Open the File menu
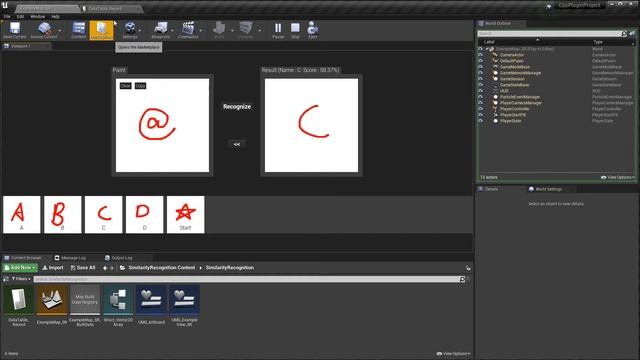Image resolution: width=640 pixels, height=360 pixels. pos(7,17)
